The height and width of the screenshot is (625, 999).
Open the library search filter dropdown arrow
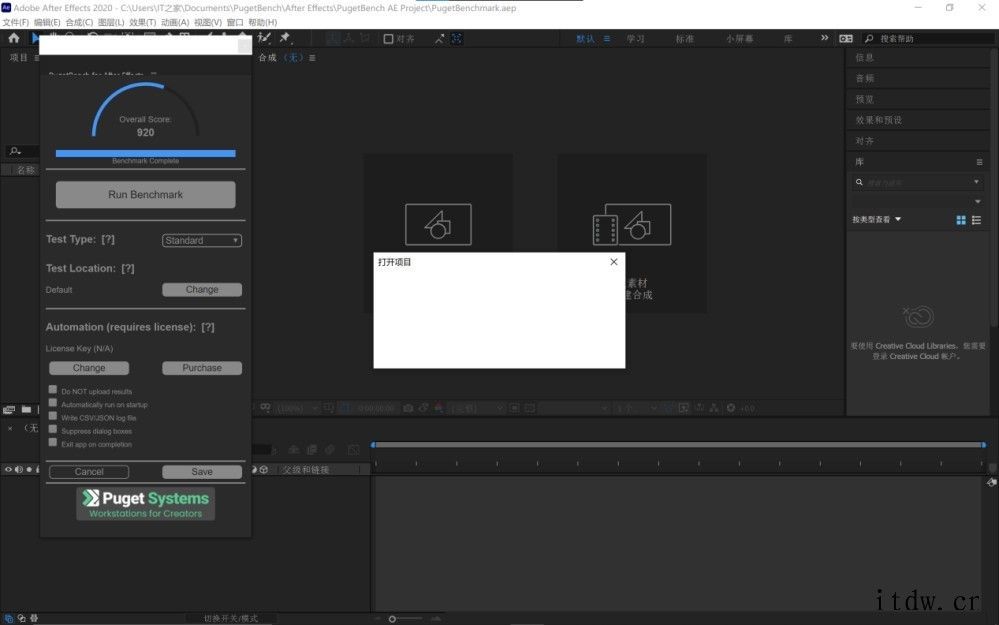click(x=976, y=182)
